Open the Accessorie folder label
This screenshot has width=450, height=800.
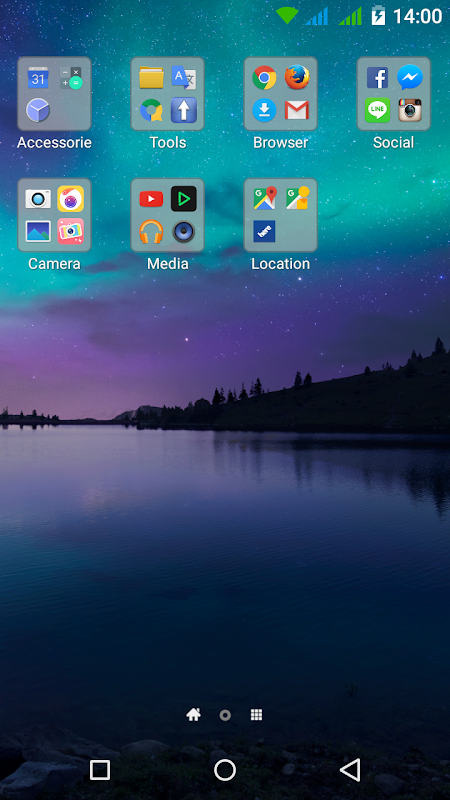point(54,142)
